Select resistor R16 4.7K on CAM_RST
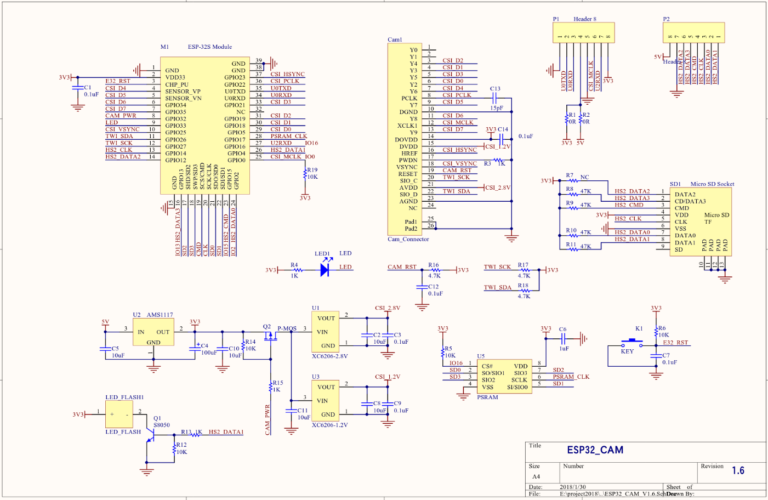The width and height of the screenshot is (768, 500). pyautogui.click(x=434, y=270)
